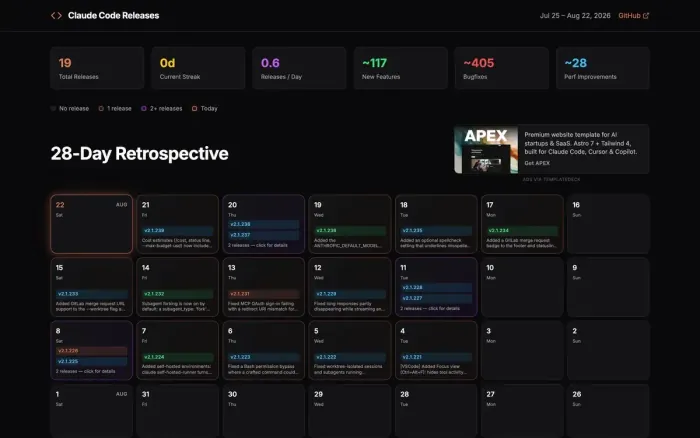Select the Sunday 26 day card
700x438 pixels.
608,411
